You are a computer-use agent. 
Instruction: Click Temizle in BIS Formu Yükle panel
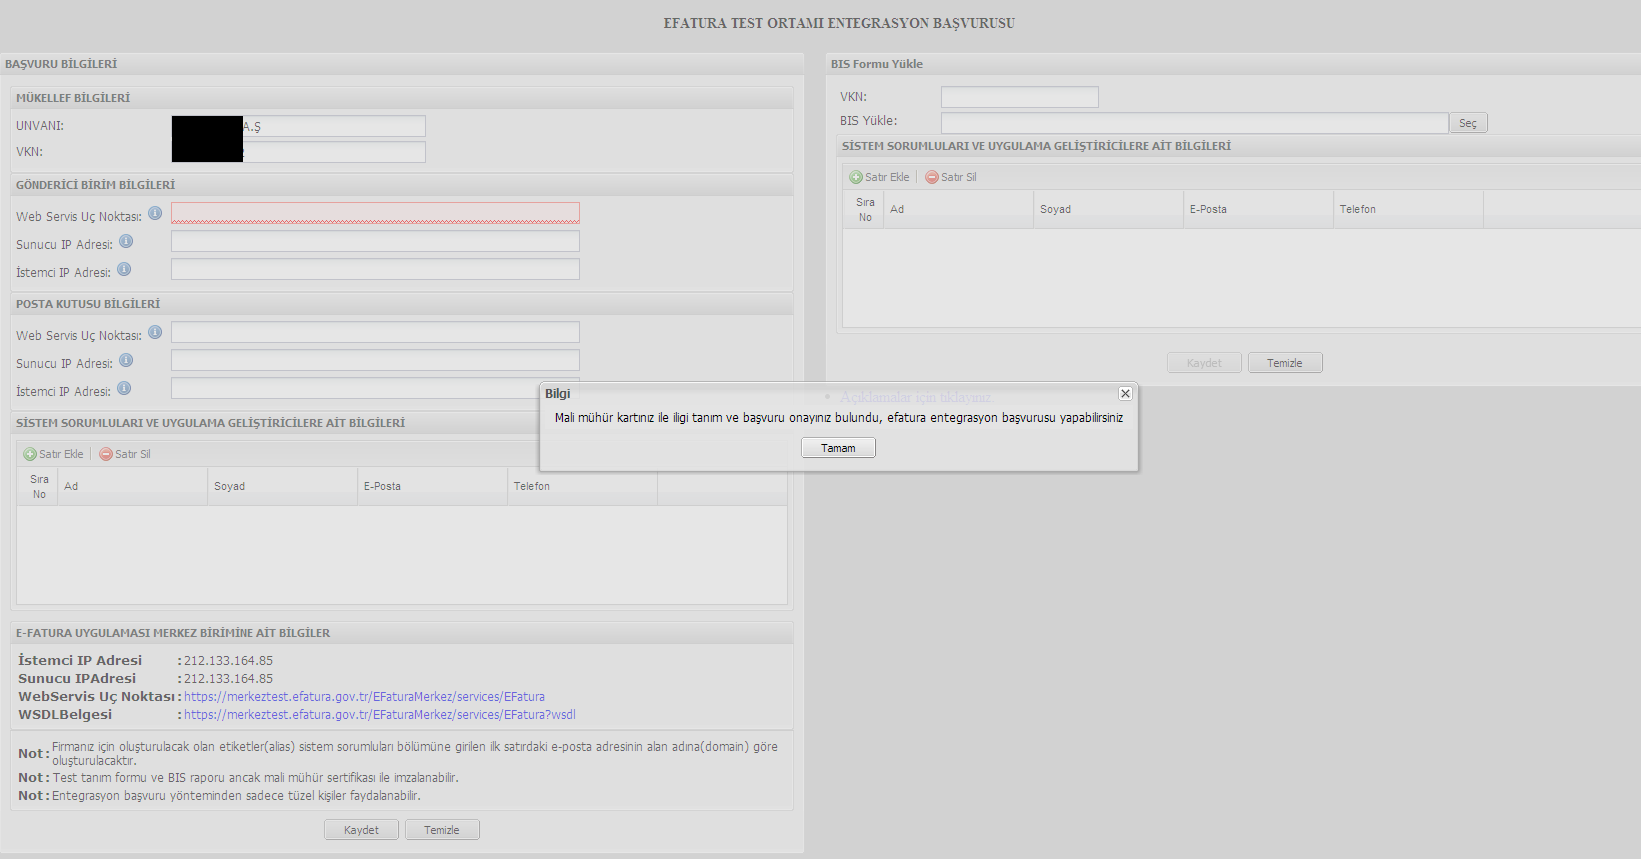(1285, 363)
